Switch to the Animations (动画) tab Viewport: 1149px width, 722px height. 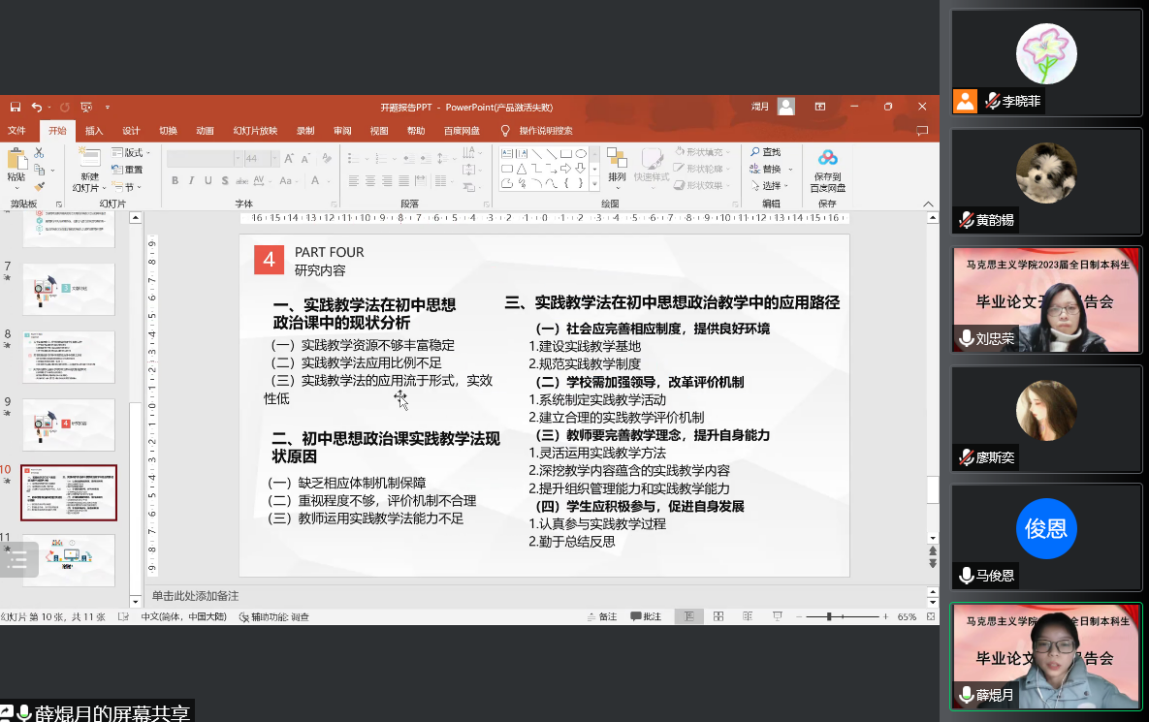(205, 131)
